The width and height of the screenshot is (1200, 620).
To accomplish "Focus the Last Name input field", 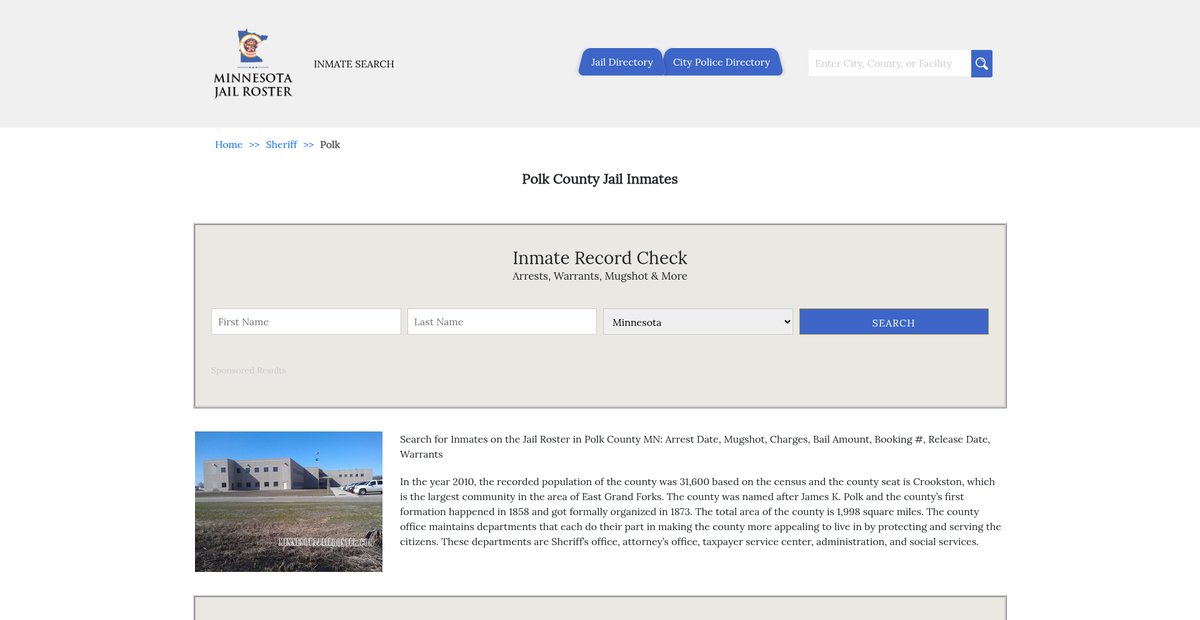I will [502, 322].
